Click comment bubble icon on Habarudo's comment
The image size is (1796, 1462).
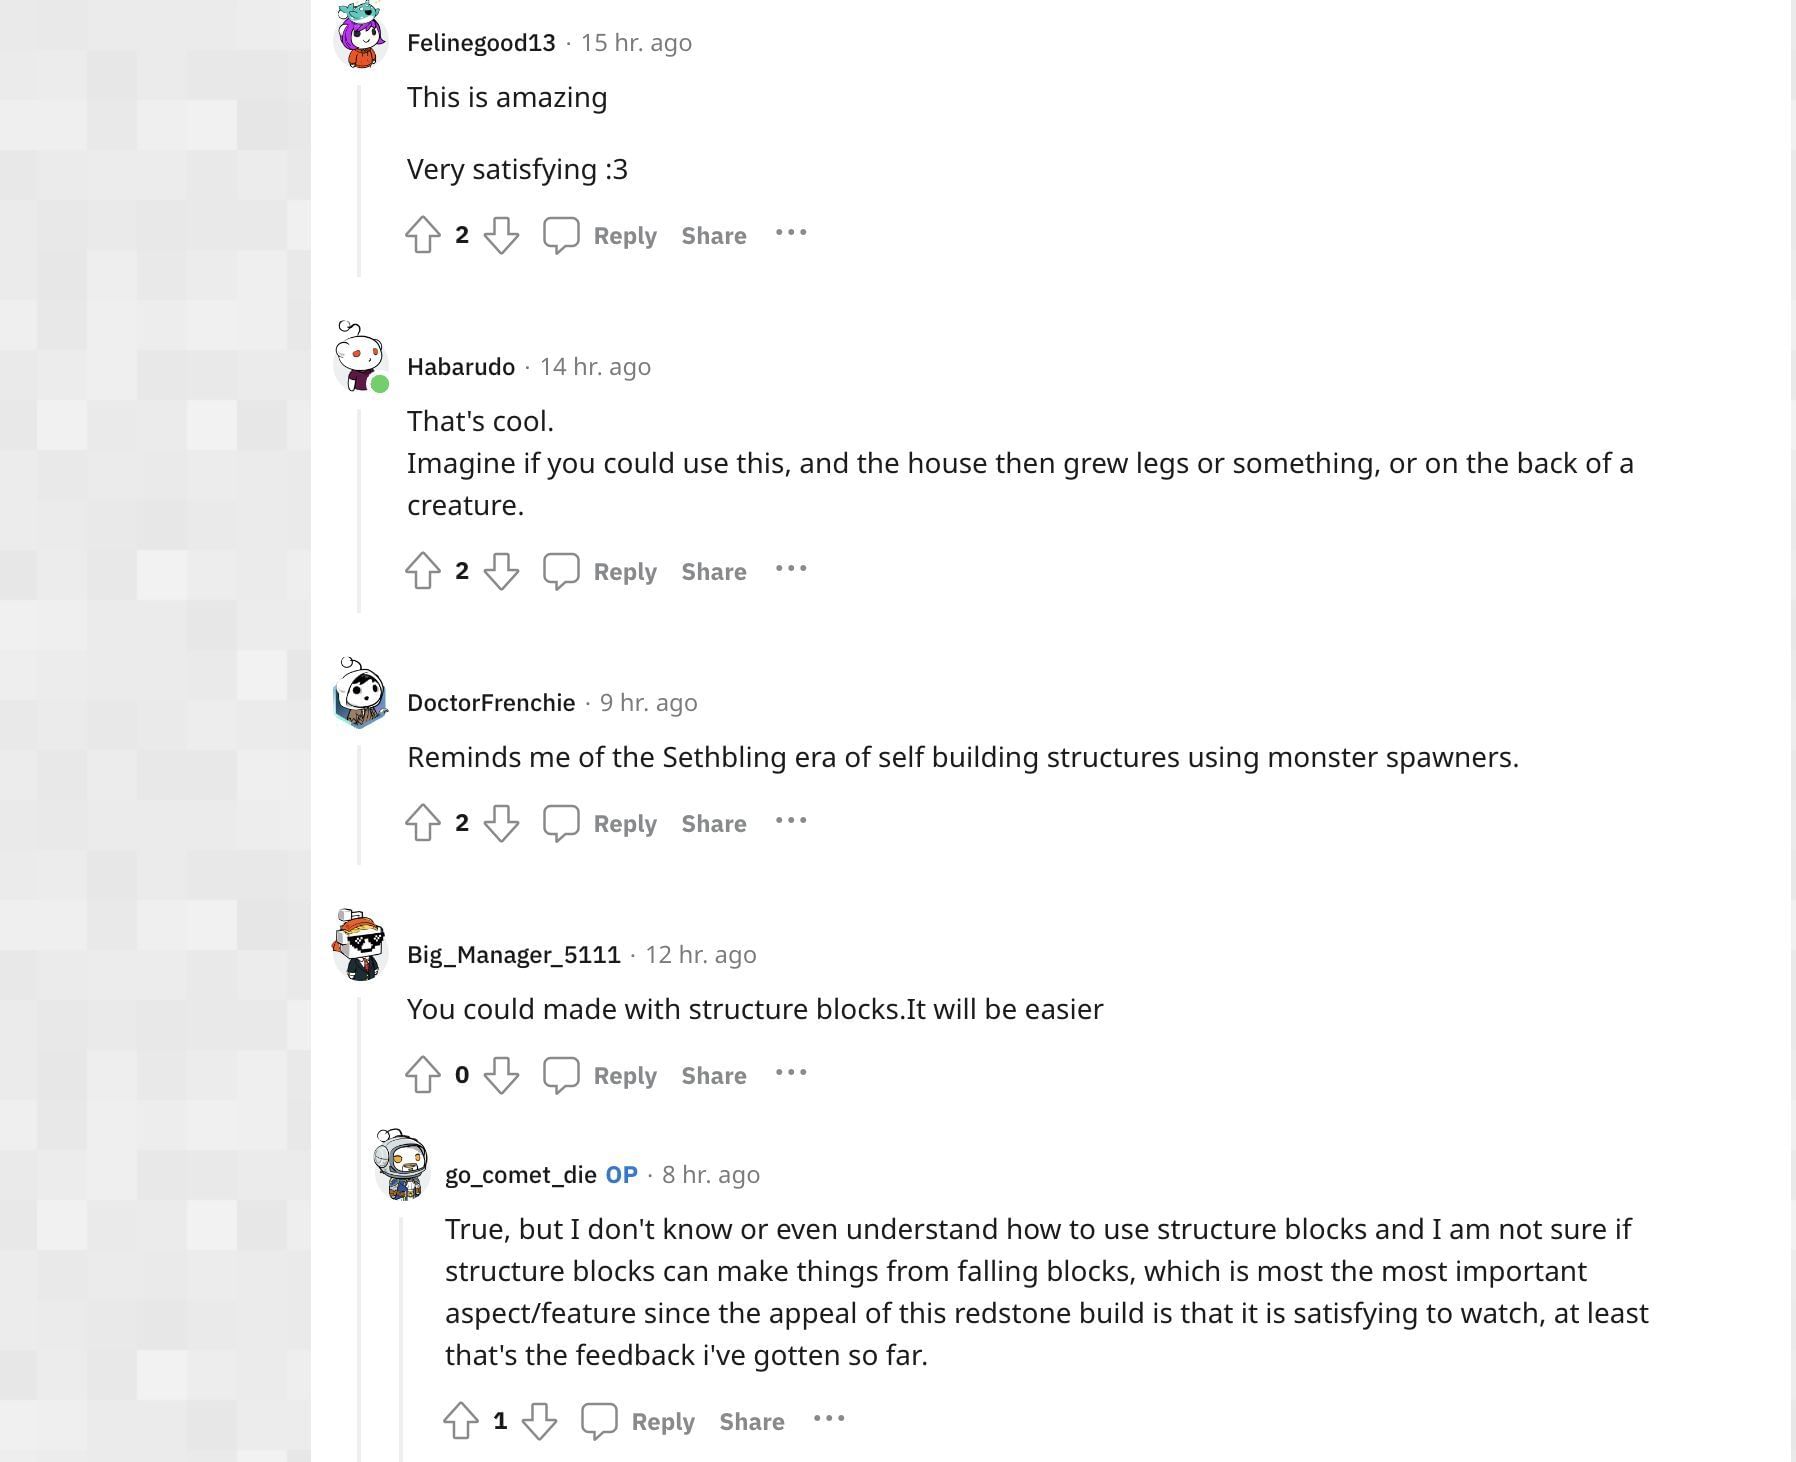[x=561, y=571]
